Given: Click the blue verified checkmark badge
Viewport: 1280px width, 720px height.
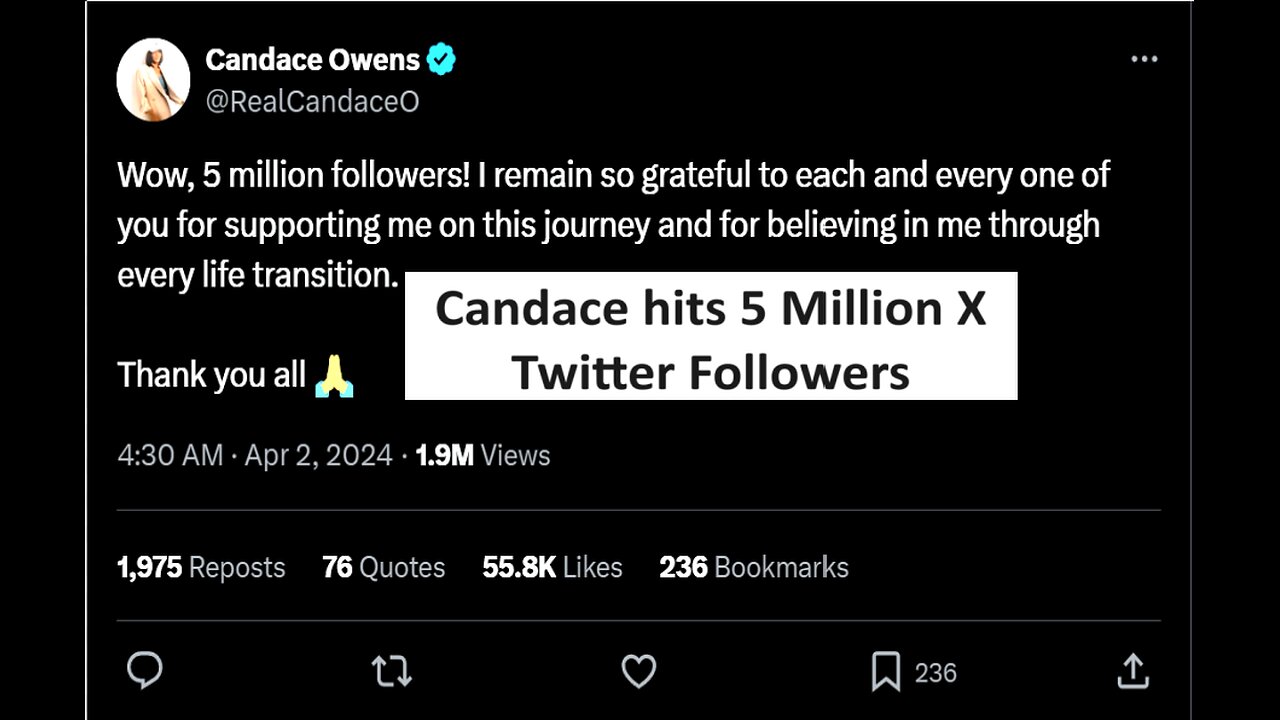Looking at the screenshot, I should tap(441, 60).
